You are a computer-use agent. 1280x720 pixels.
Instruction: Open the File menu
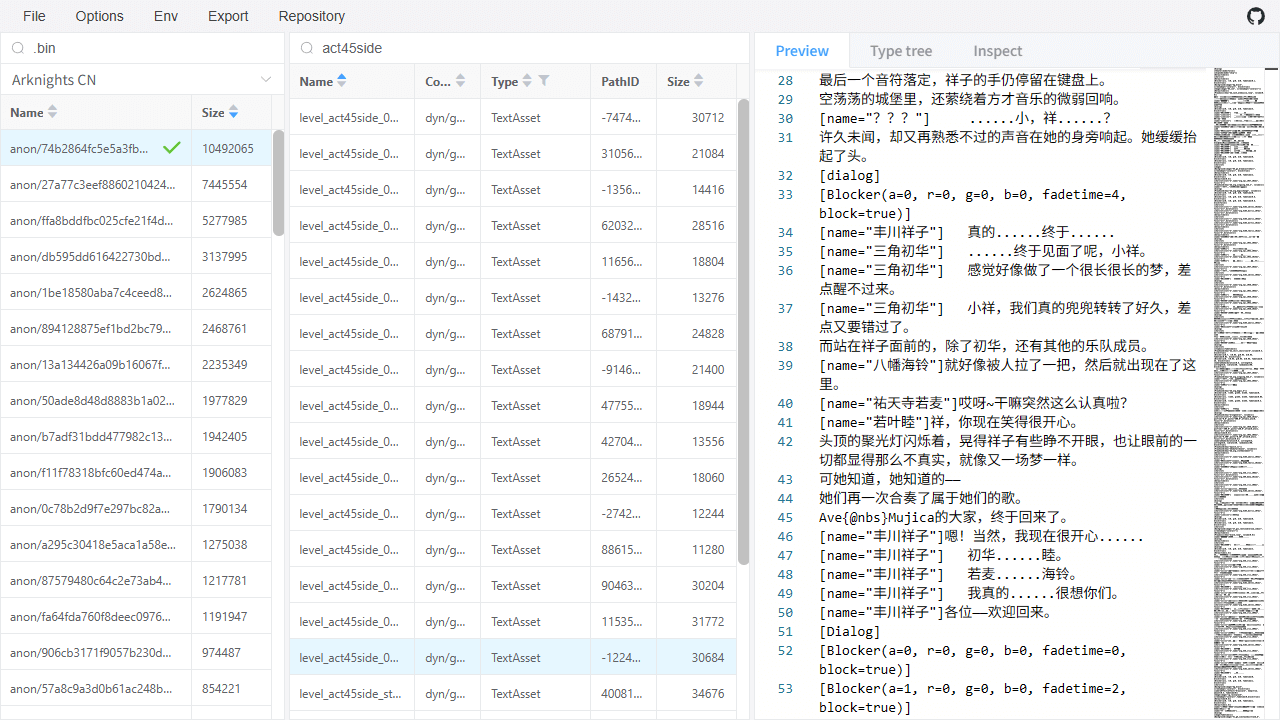click(34, 16)
